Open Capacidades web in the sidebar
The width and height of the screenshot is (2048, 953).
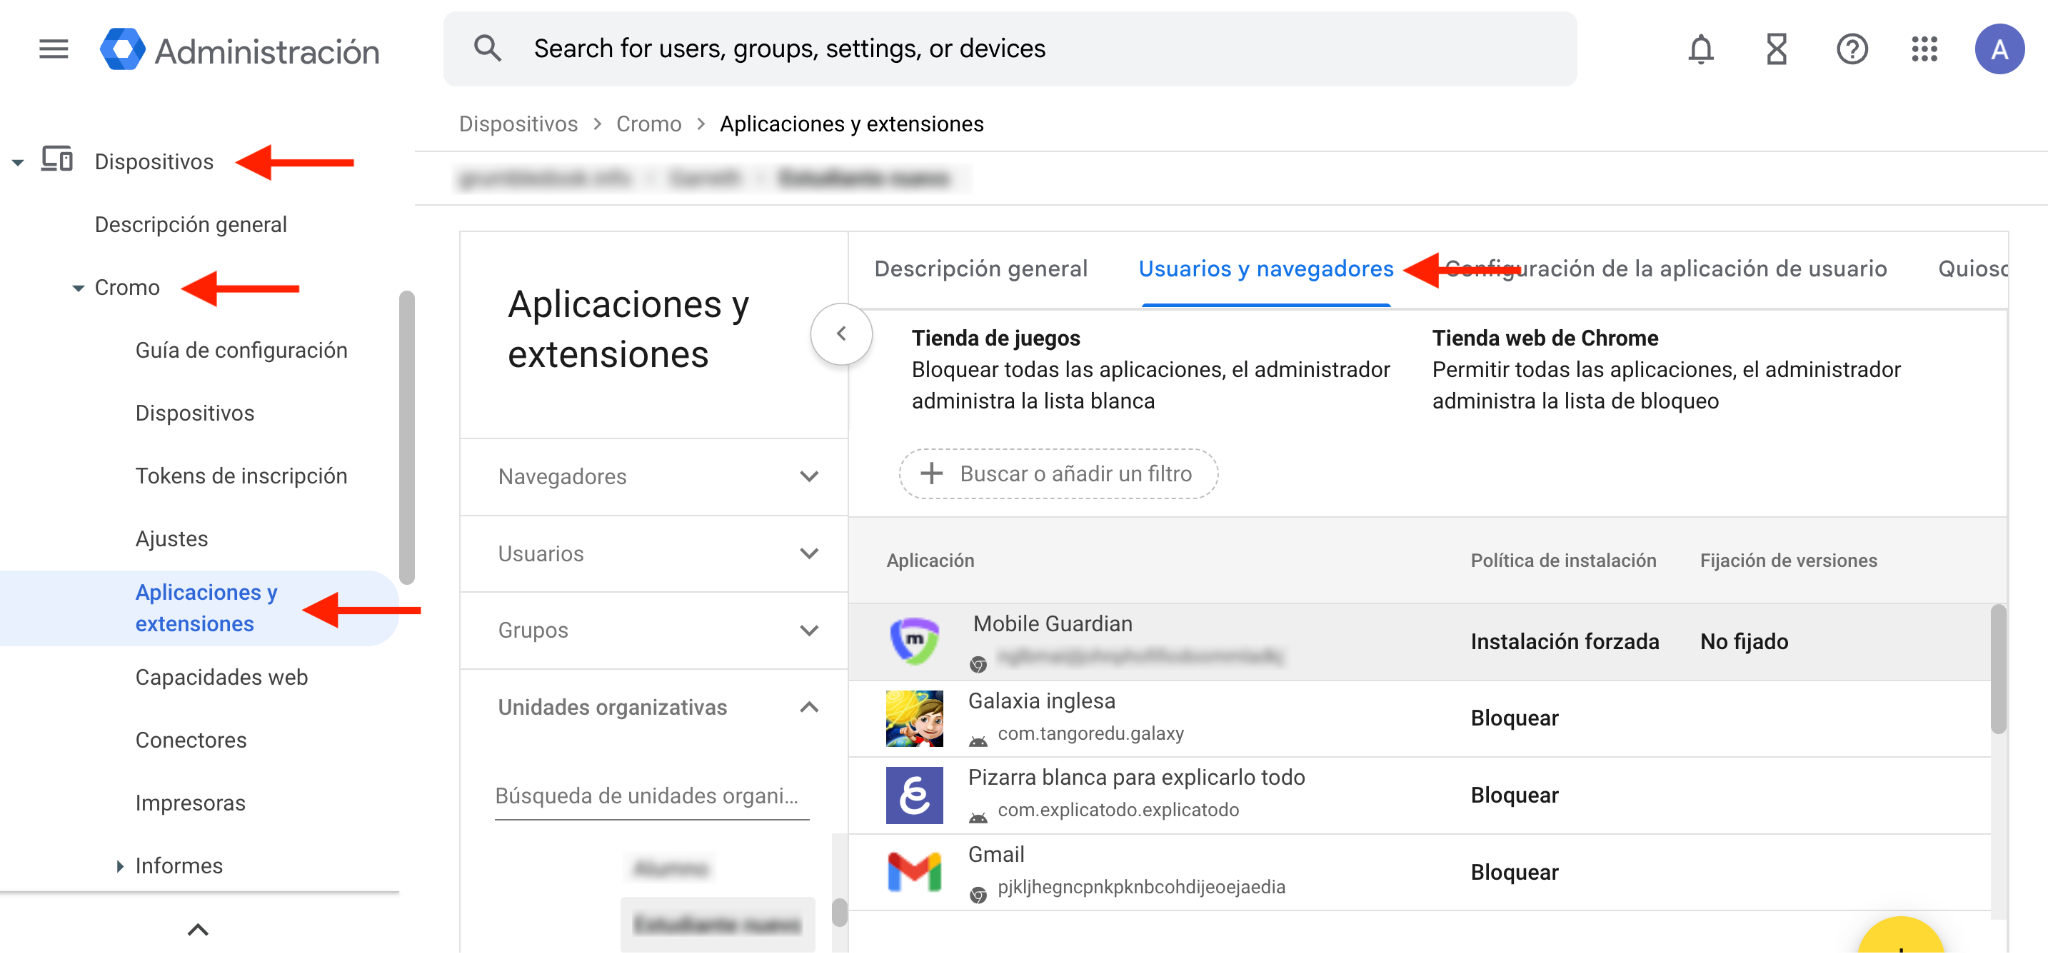click(x=221, y=678)
